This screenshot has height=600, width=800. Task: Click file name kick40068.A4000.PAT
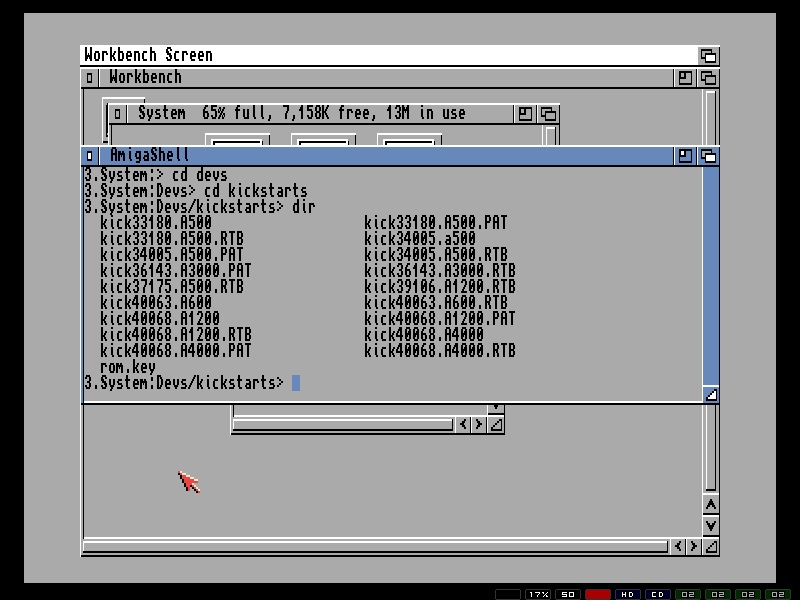coord(176,351)
